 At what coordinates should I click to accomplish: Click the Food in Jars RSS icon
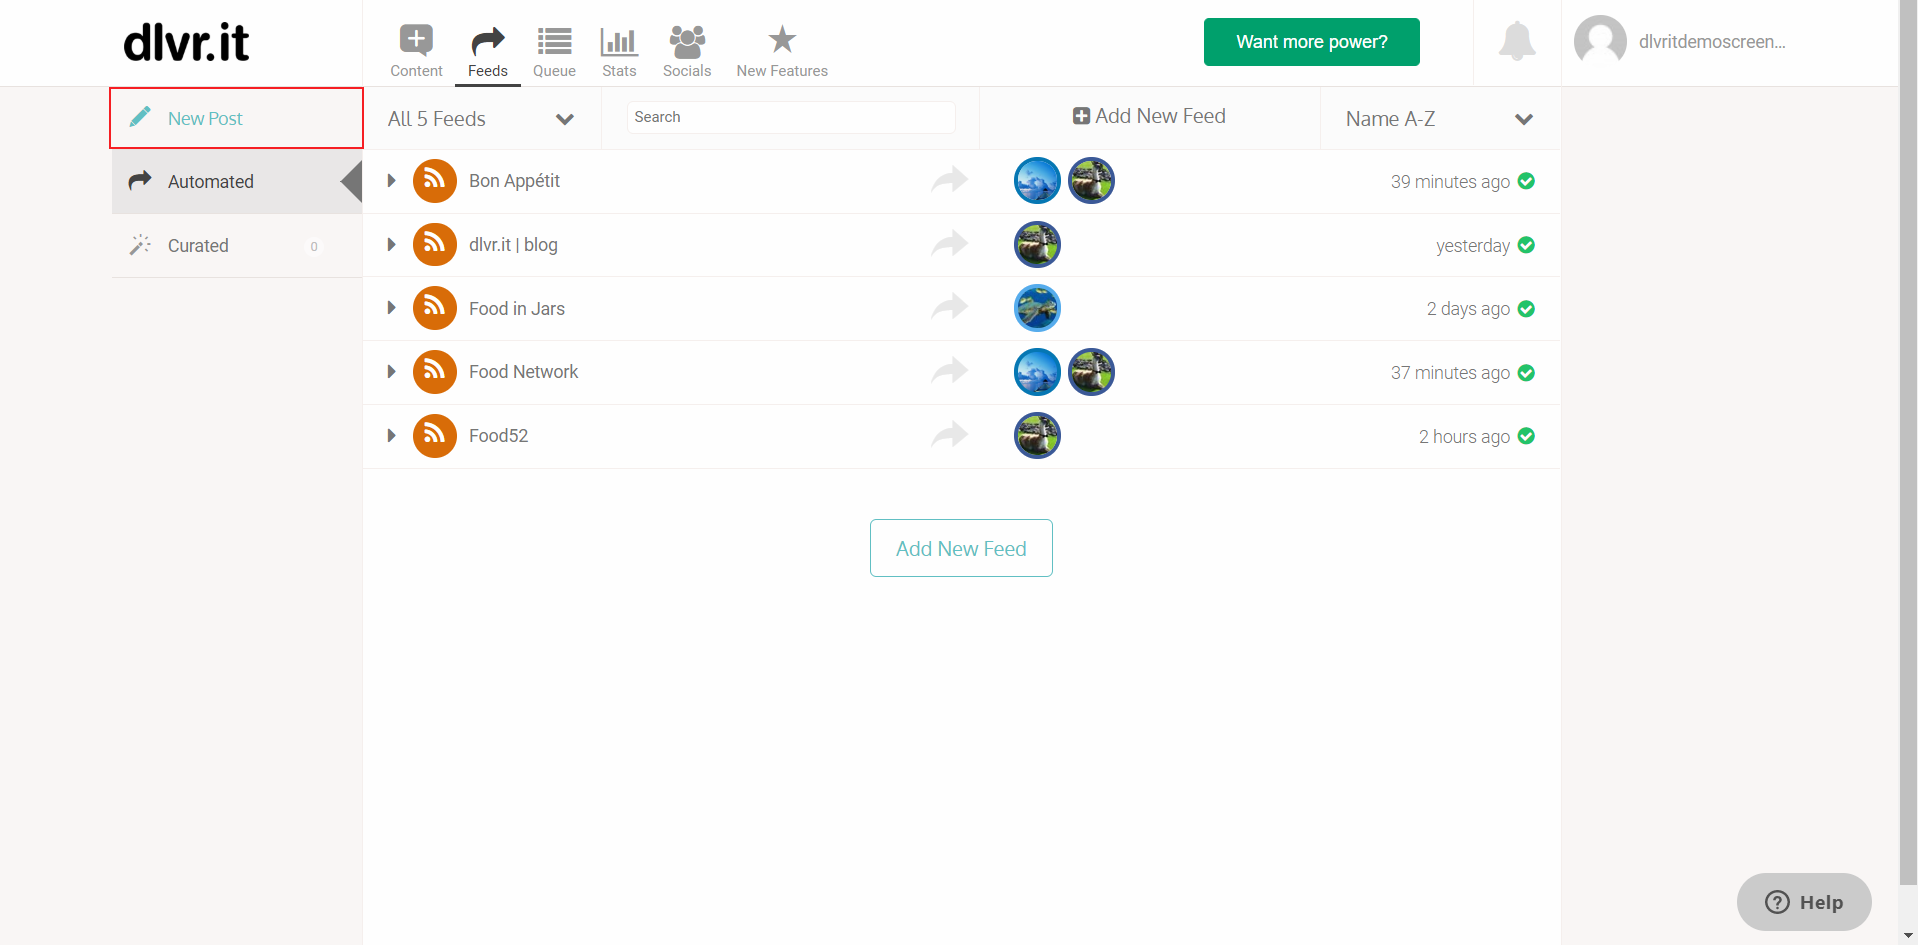(435, 308)
